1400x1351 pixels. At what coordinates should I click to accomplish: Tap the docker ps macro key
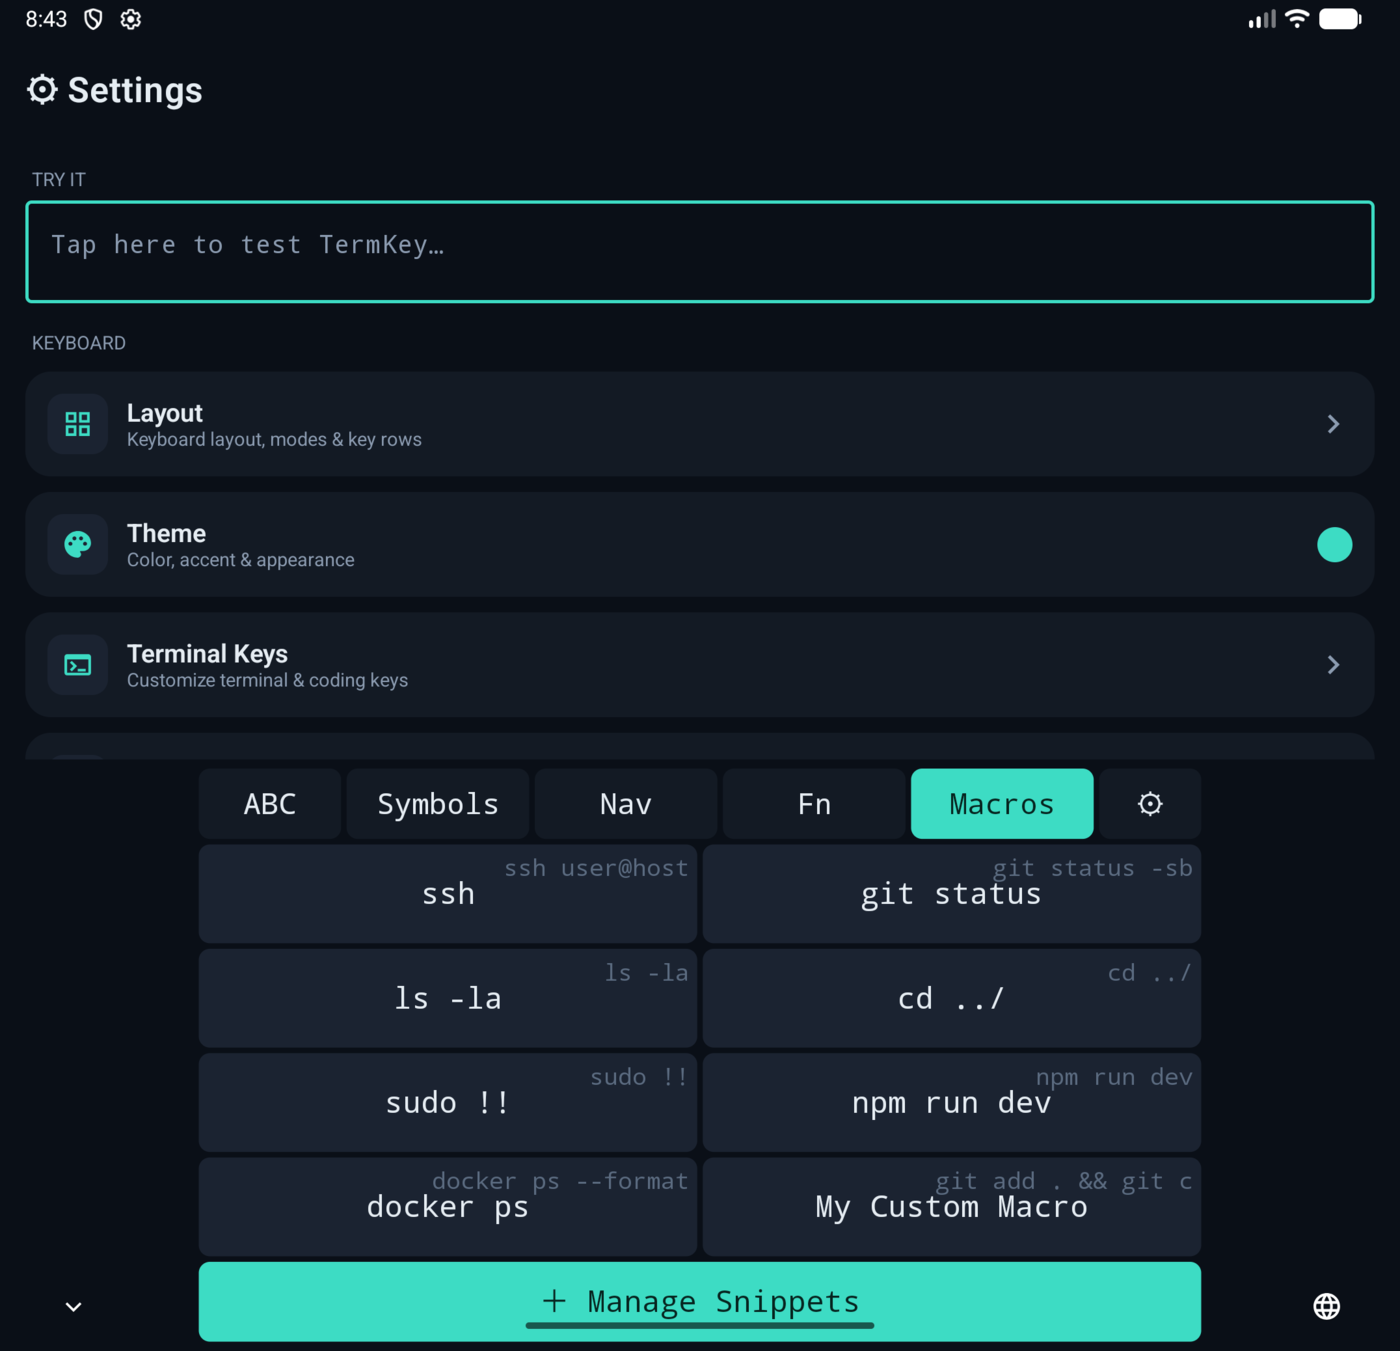click(448, 1207)
